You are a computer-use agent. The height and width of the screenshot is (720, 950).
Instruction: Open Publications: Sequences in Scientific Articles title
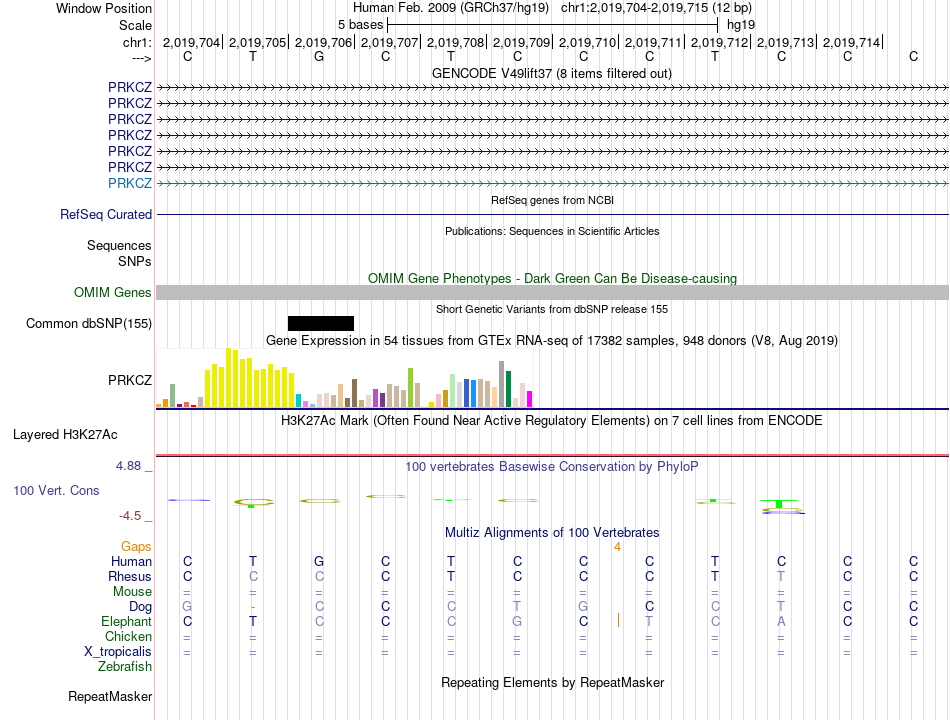tap(552, 231)
